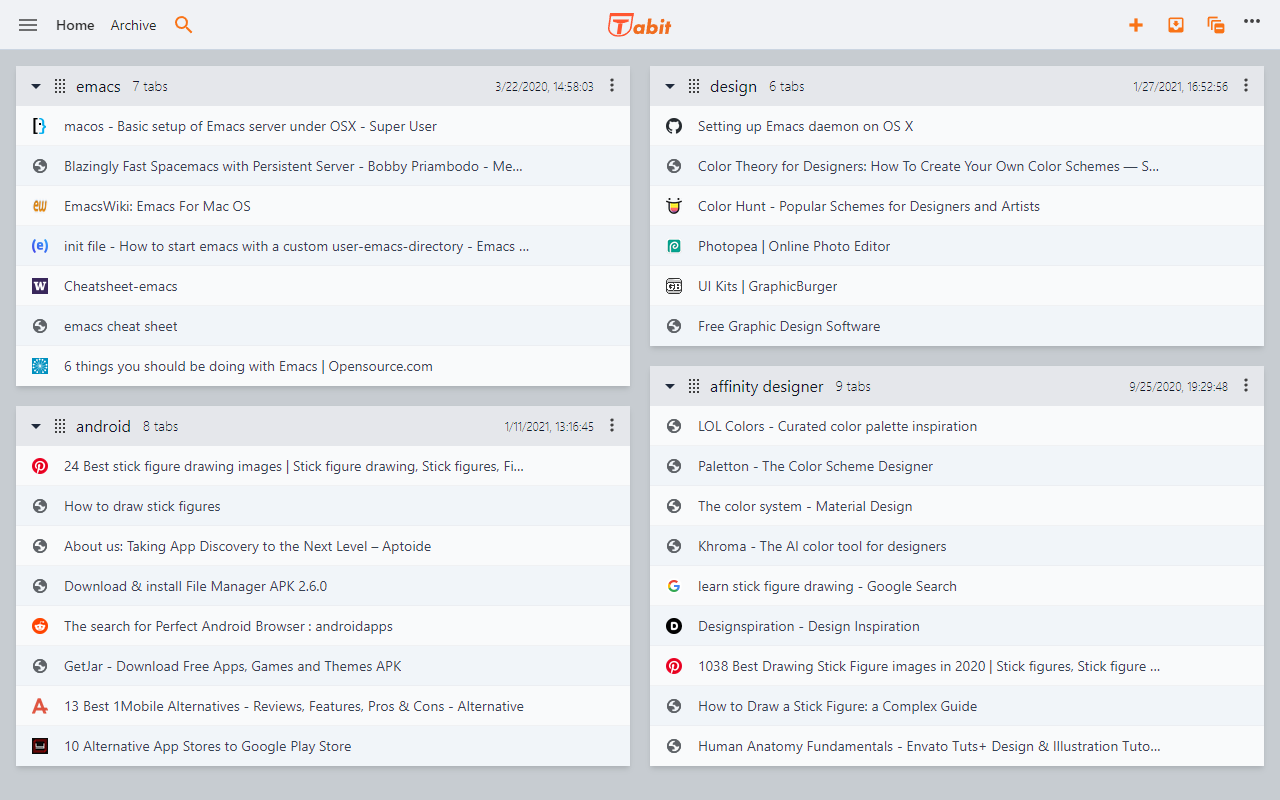Grab the drag handle of android group

(60, 426)
